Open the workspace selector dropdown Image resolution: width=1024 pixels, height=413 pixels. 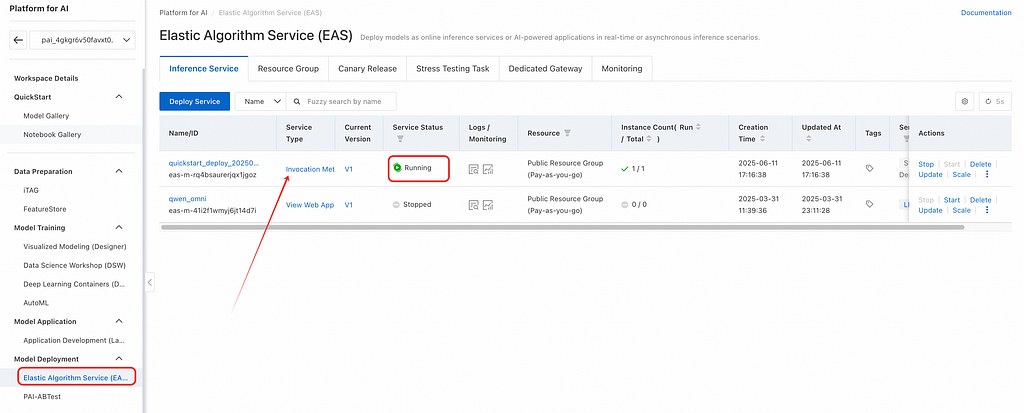[82, 41]
